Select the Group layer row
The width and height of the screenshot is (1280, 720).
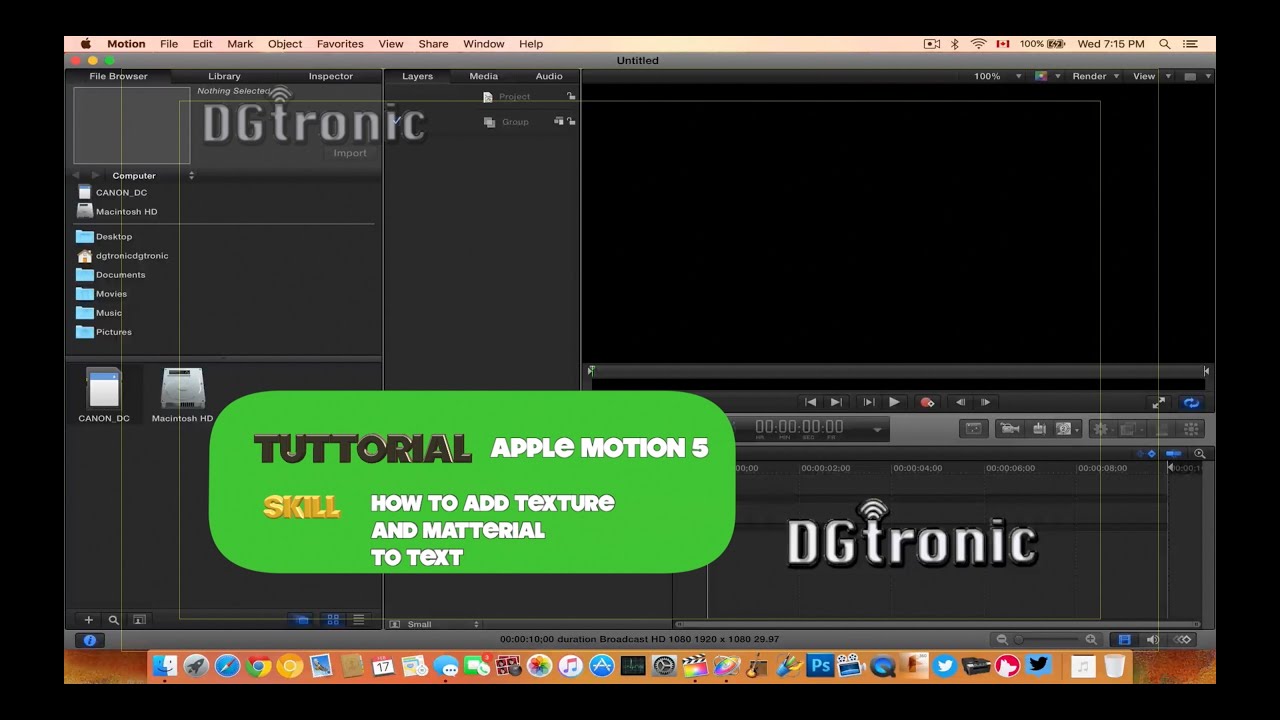pos(482,122)
